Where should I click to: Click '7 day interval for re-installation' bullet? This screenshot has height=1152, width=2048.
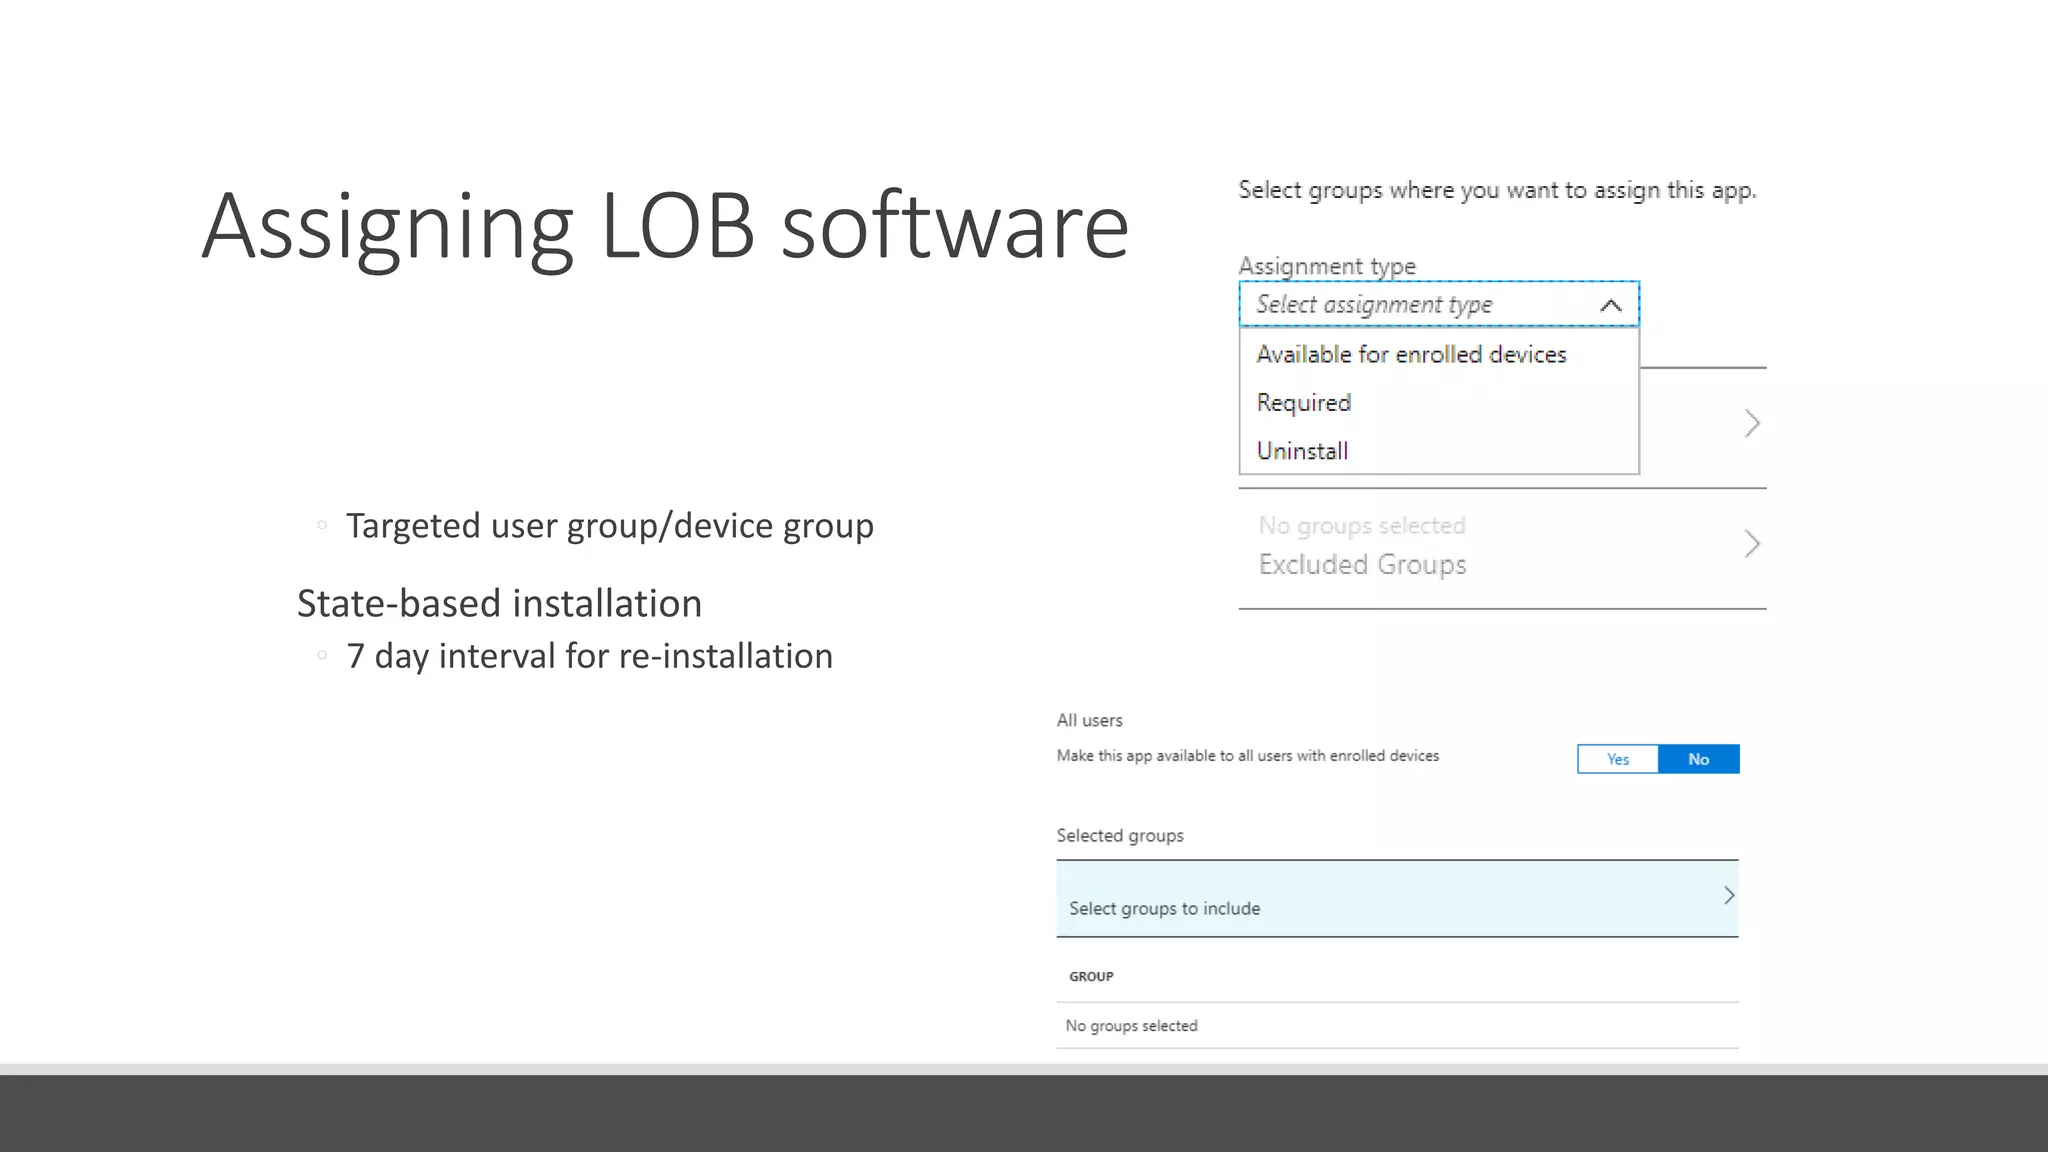589,656
